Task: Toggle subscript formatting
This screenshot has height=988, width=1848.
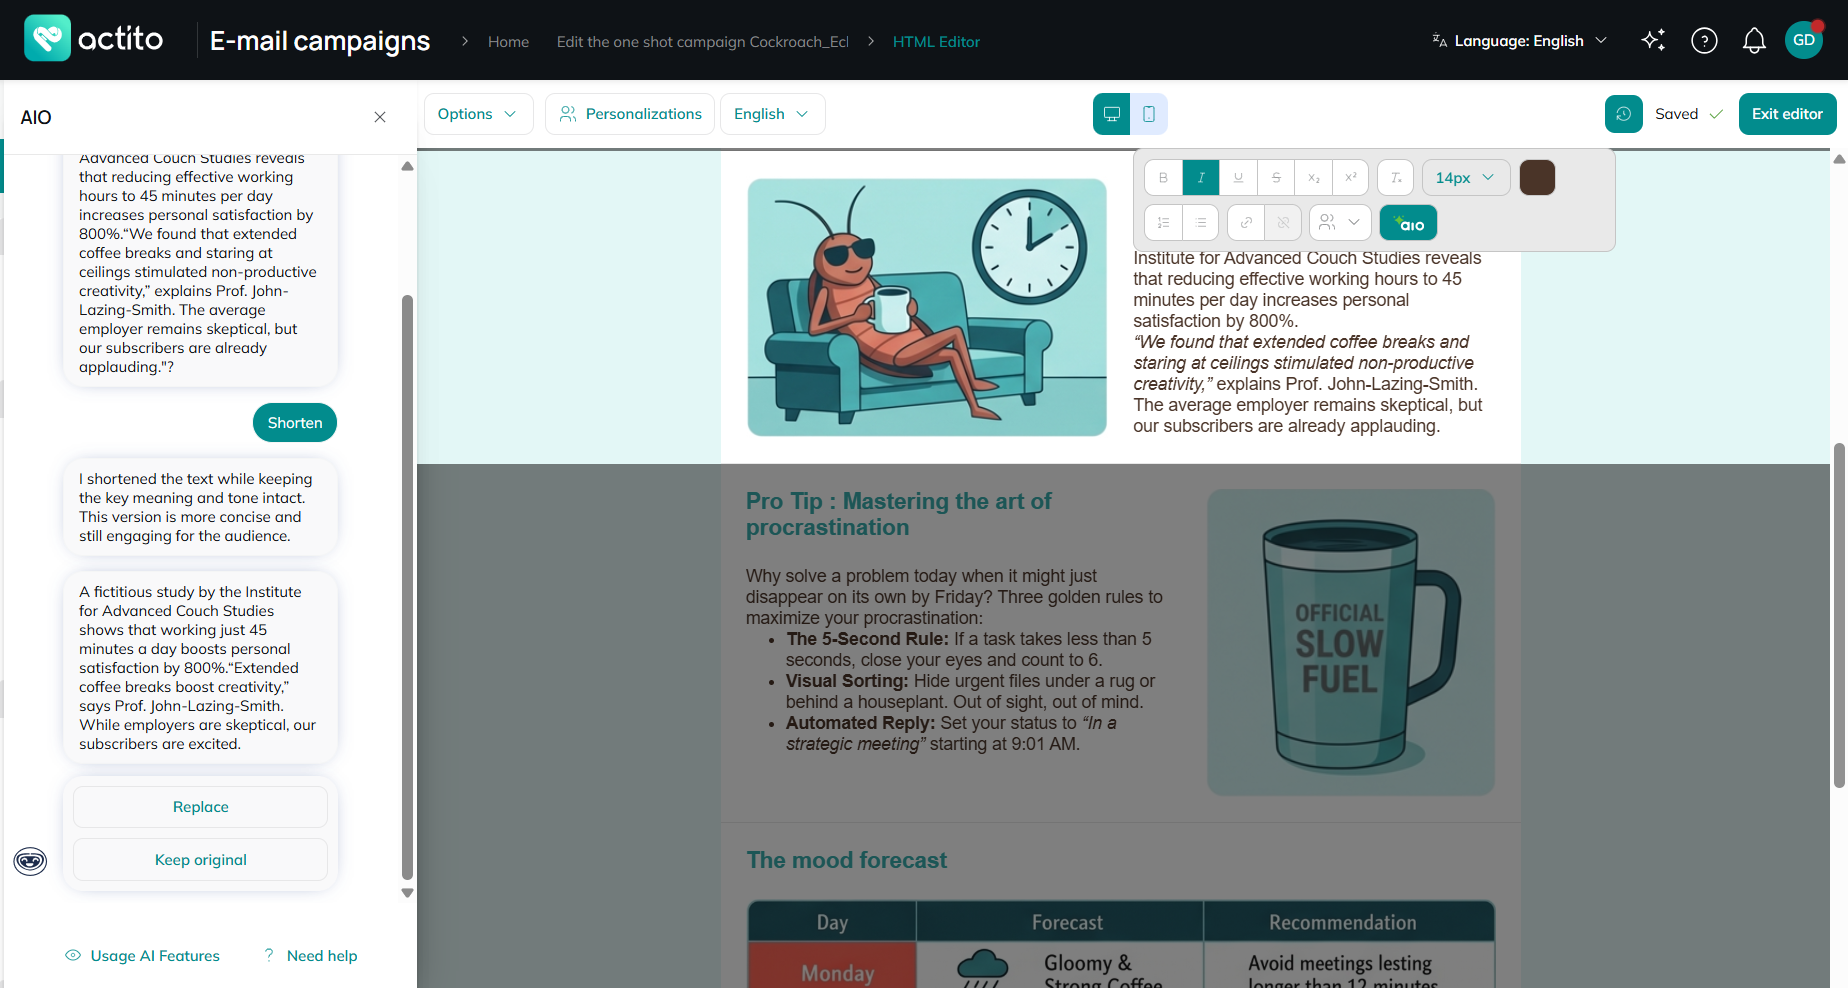Action: [1313, 177]
